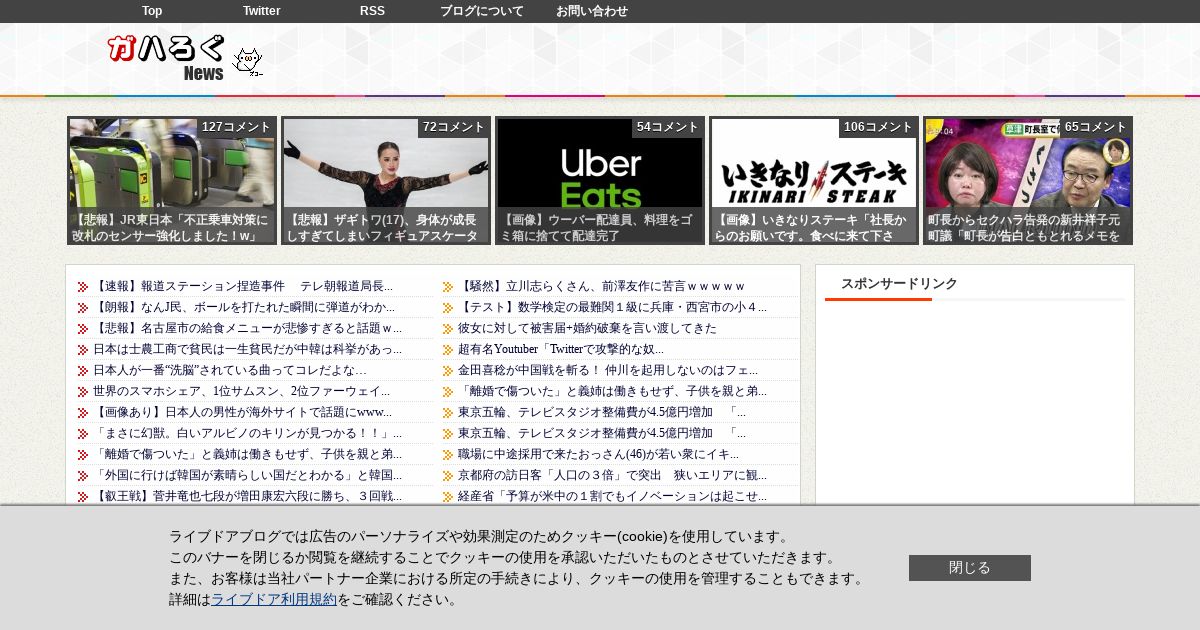Open 世界のスマホシェア headline
The width and height of the screenshot is (1200, 630).
(x=242, y=391)
